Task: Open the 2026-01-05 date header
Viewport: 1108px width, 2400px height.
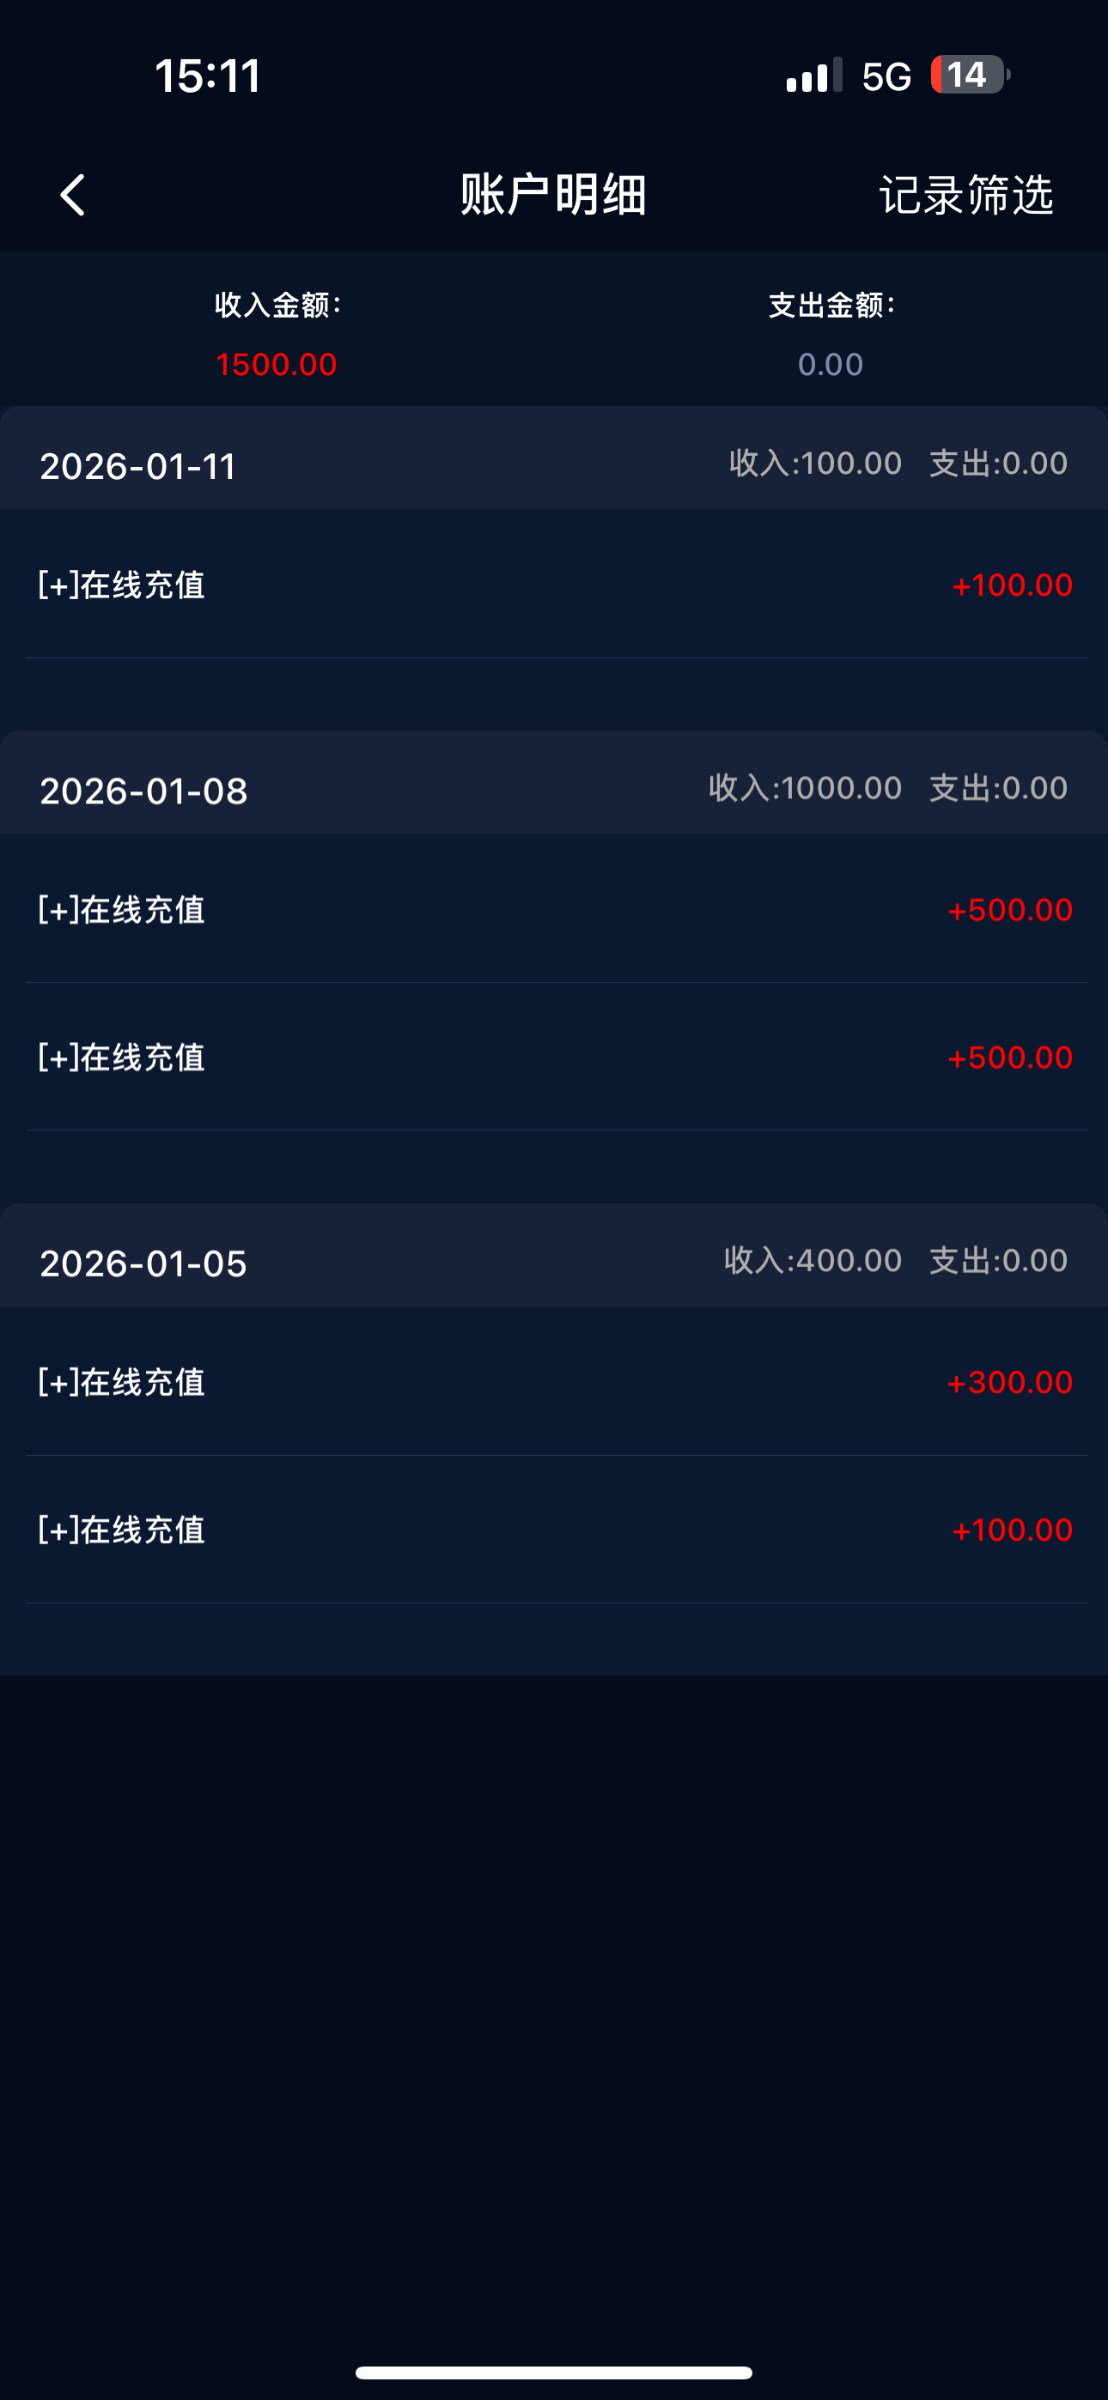Action: point(143,1263)
